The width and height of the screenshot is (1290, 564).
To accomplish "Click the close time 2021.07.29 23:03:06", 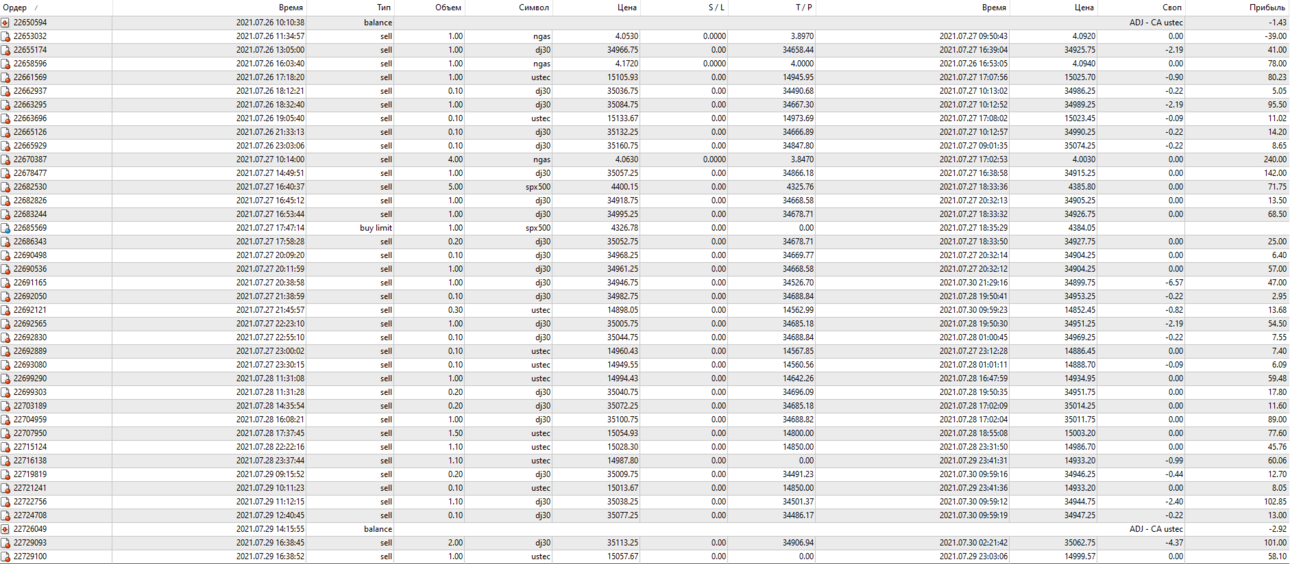I will (x=973, y=556).
